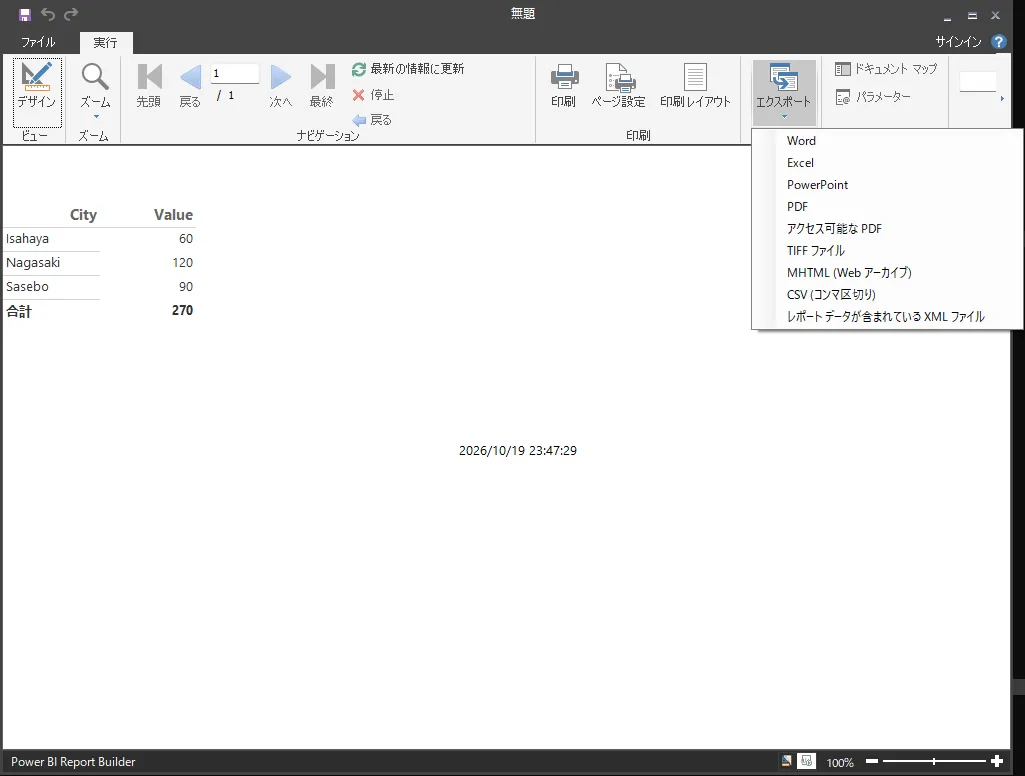1025x776 pixels.
Task: Toggle the パラメーター pane
Action: coord(873,97)
